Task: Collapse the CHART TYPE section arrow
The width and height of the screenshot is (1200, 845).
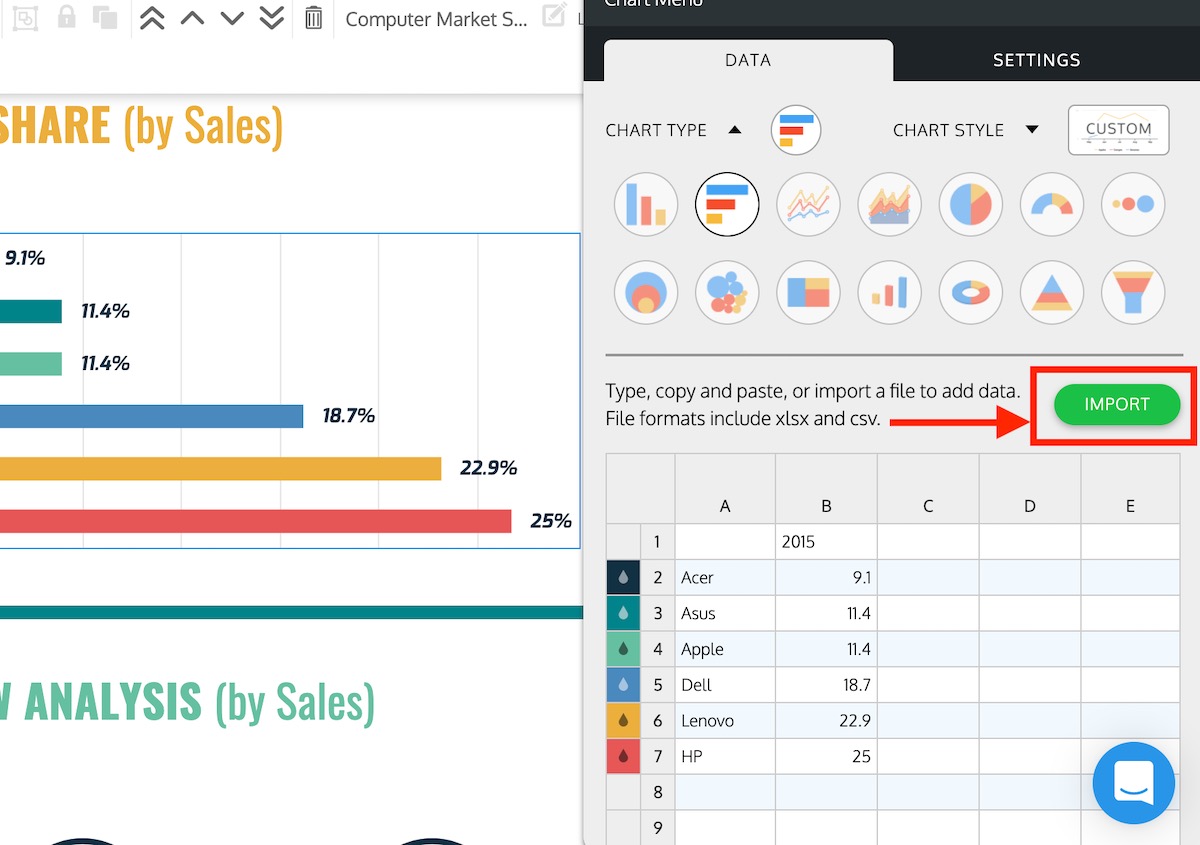Action: [x=735, y=130]
